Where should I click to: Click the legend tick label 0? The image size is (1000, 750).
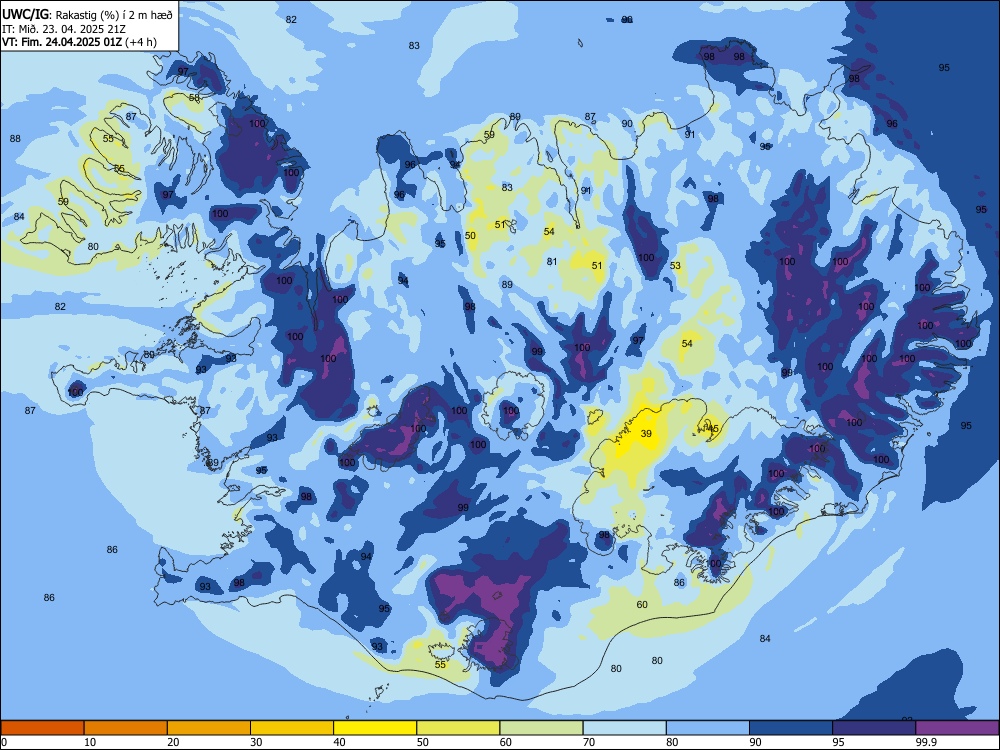4,742
